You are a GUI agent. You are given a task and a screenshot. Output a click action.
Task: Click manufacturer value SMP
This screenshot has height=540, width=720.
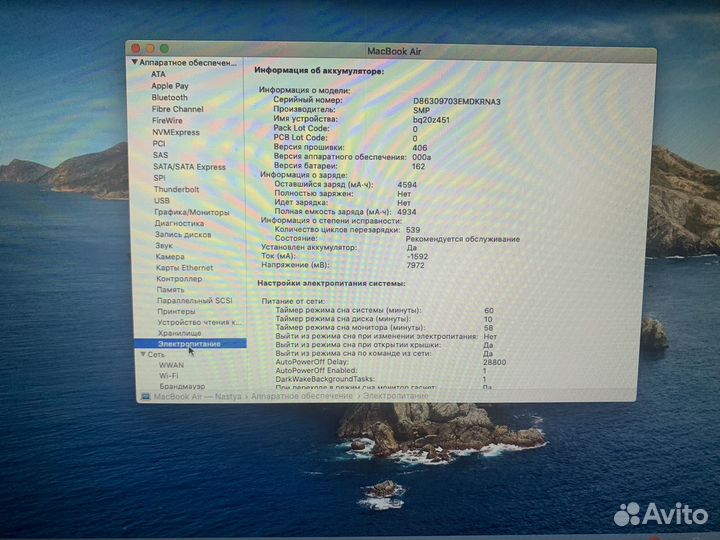(421, 110)
